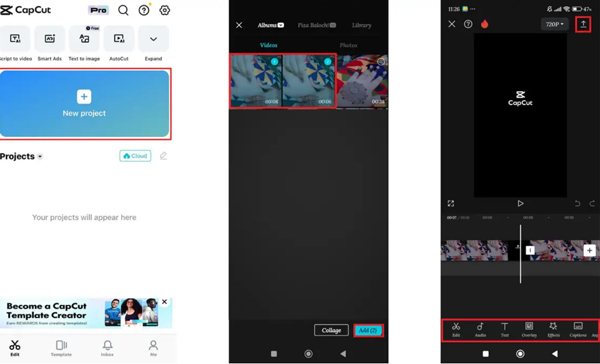
Task: Open settings gear on CapCut home
Action: (x=165, y=10)
